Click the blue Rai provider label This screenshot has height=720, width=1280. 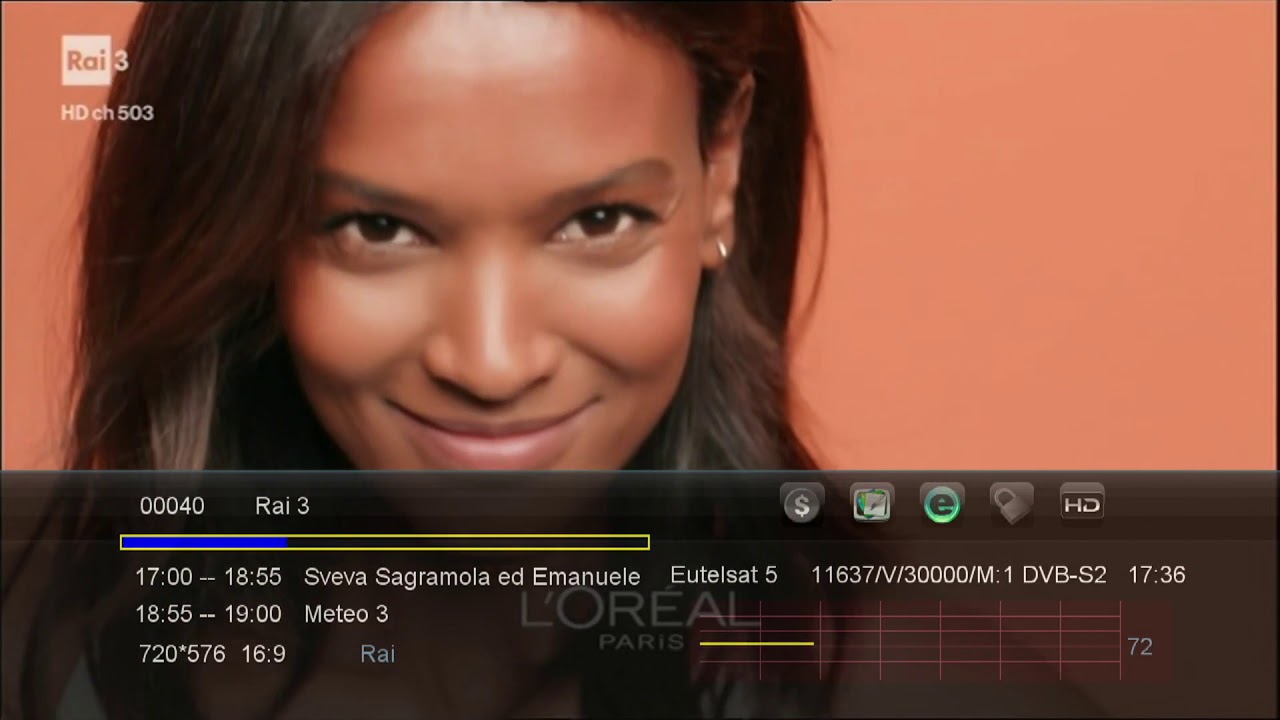click(x=377, y=654)
